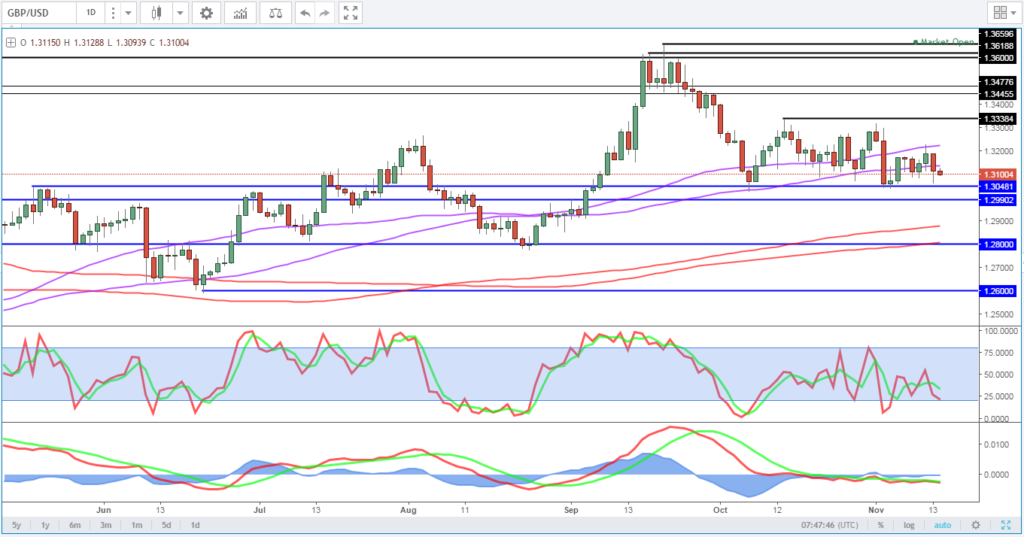Screen dimensions: 1024x537
Task: Click the 1.26000 support label
Action: tap(998, 291)
